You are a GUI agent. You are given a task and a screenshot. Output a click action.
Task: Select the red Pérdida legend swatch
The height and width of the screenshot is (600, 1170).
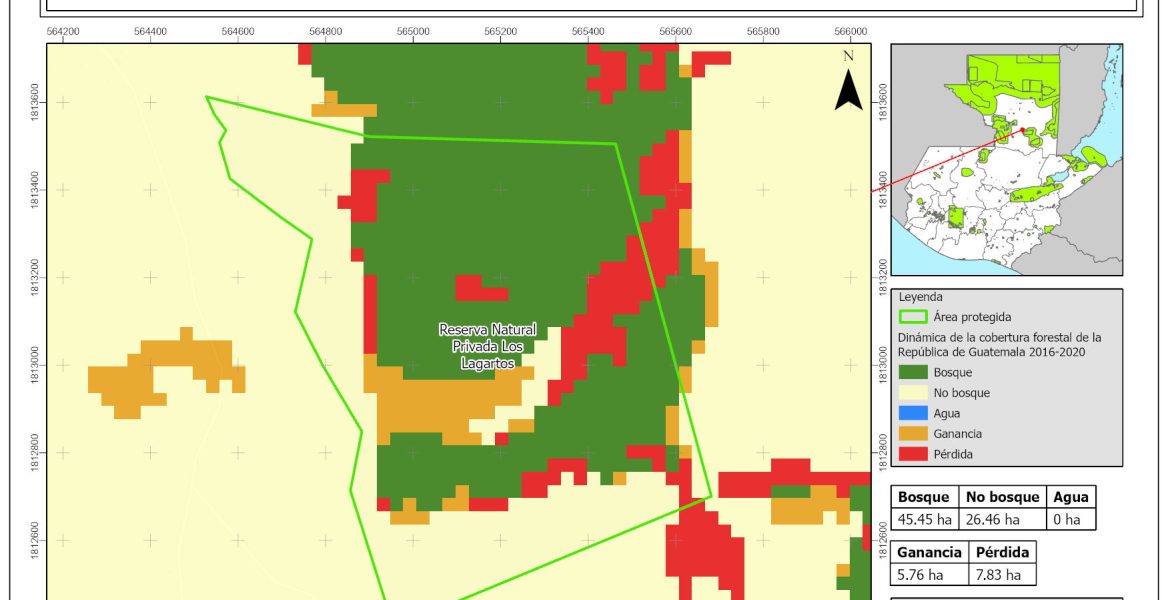point(912,454)
